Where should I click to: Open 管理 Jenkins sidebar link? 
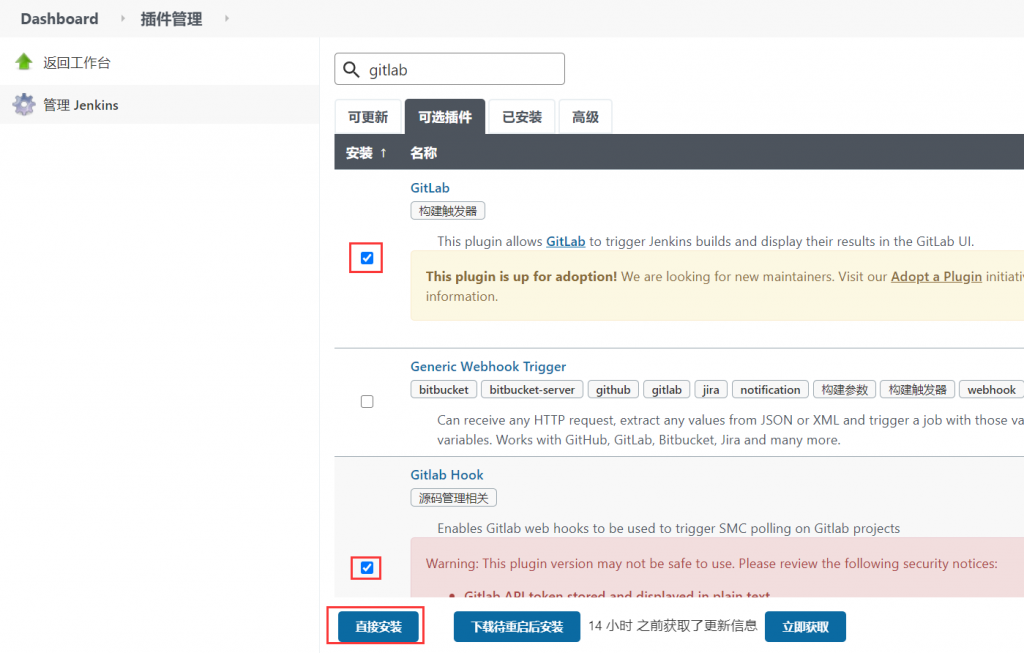tap(81, 105)
